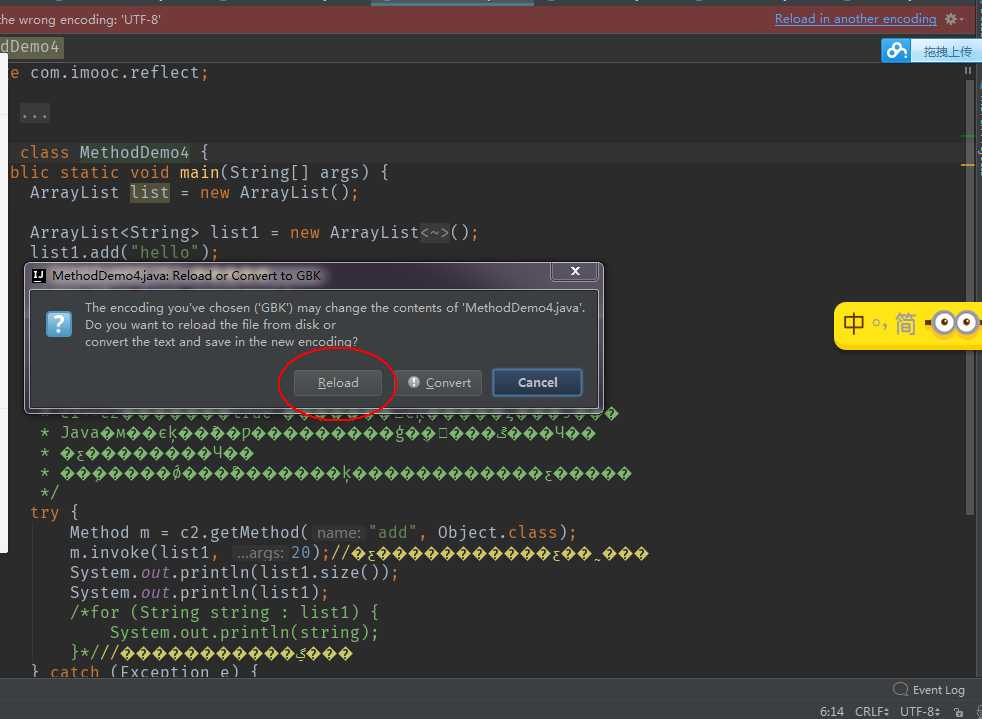Click the commented 'for (String string : list1)' line

(224, 613)
